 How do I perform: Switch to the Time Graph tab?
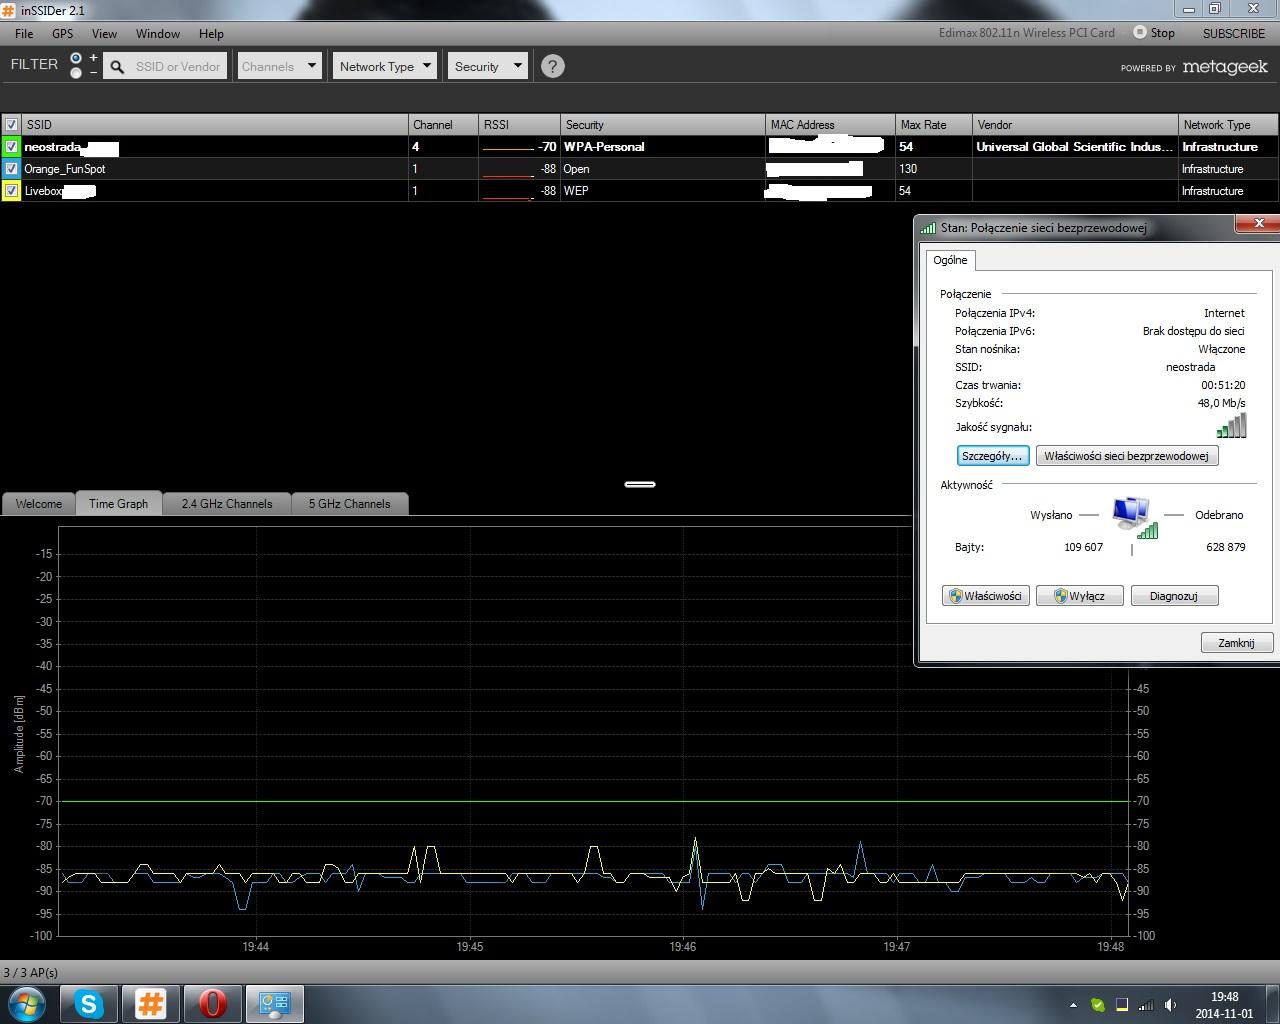[118, 504]
